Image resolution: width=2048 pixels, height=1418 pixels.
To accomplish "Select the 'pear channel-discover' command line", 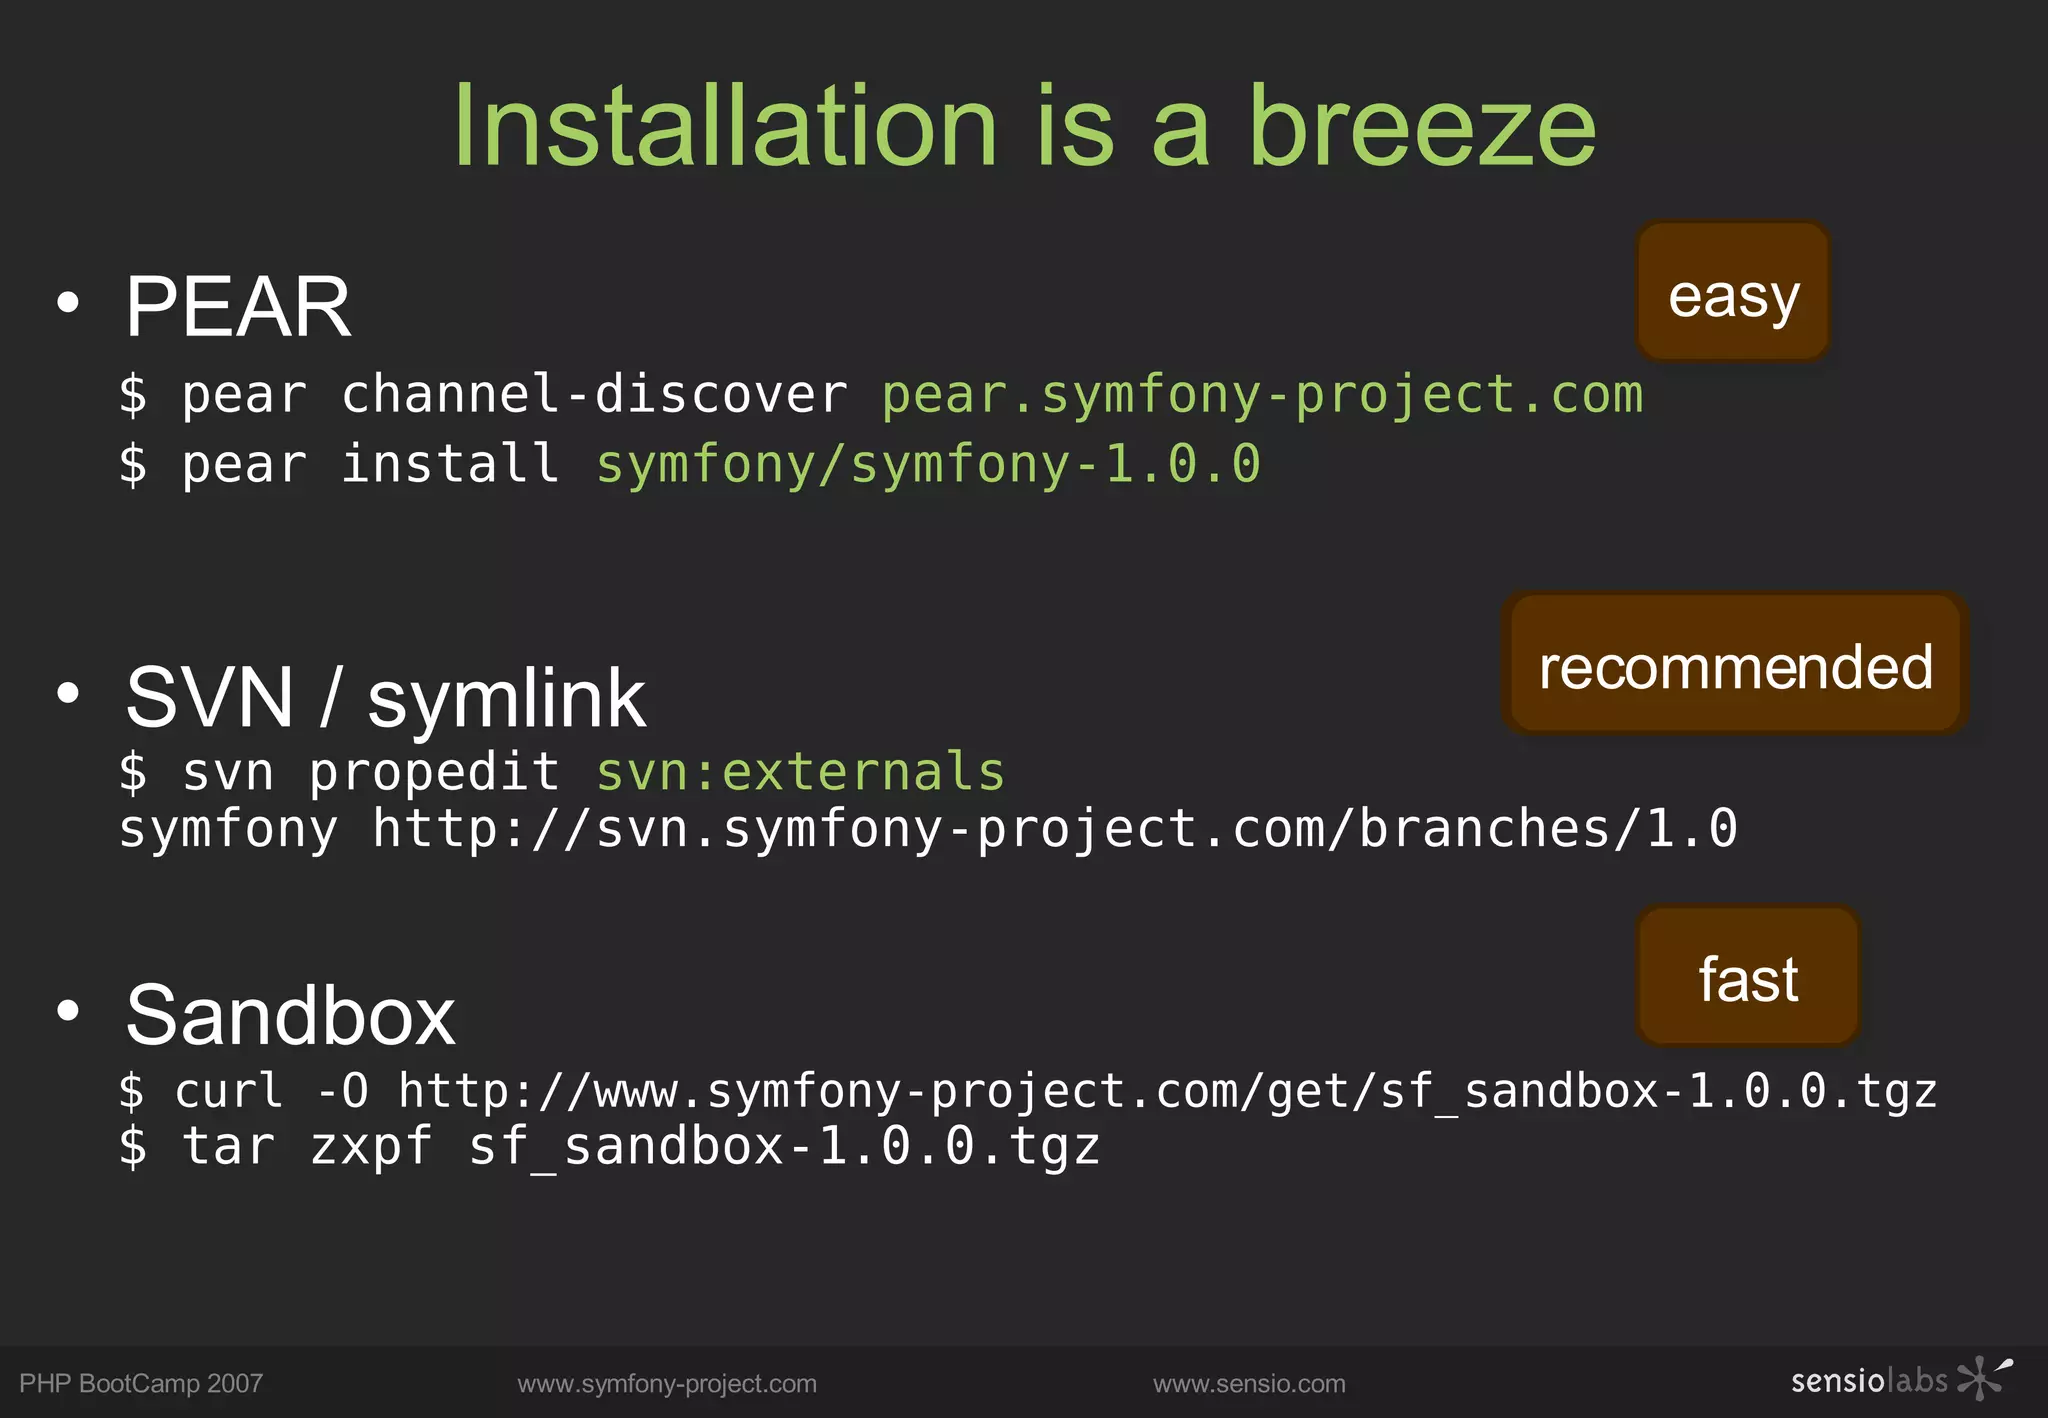I will (880, 394).
